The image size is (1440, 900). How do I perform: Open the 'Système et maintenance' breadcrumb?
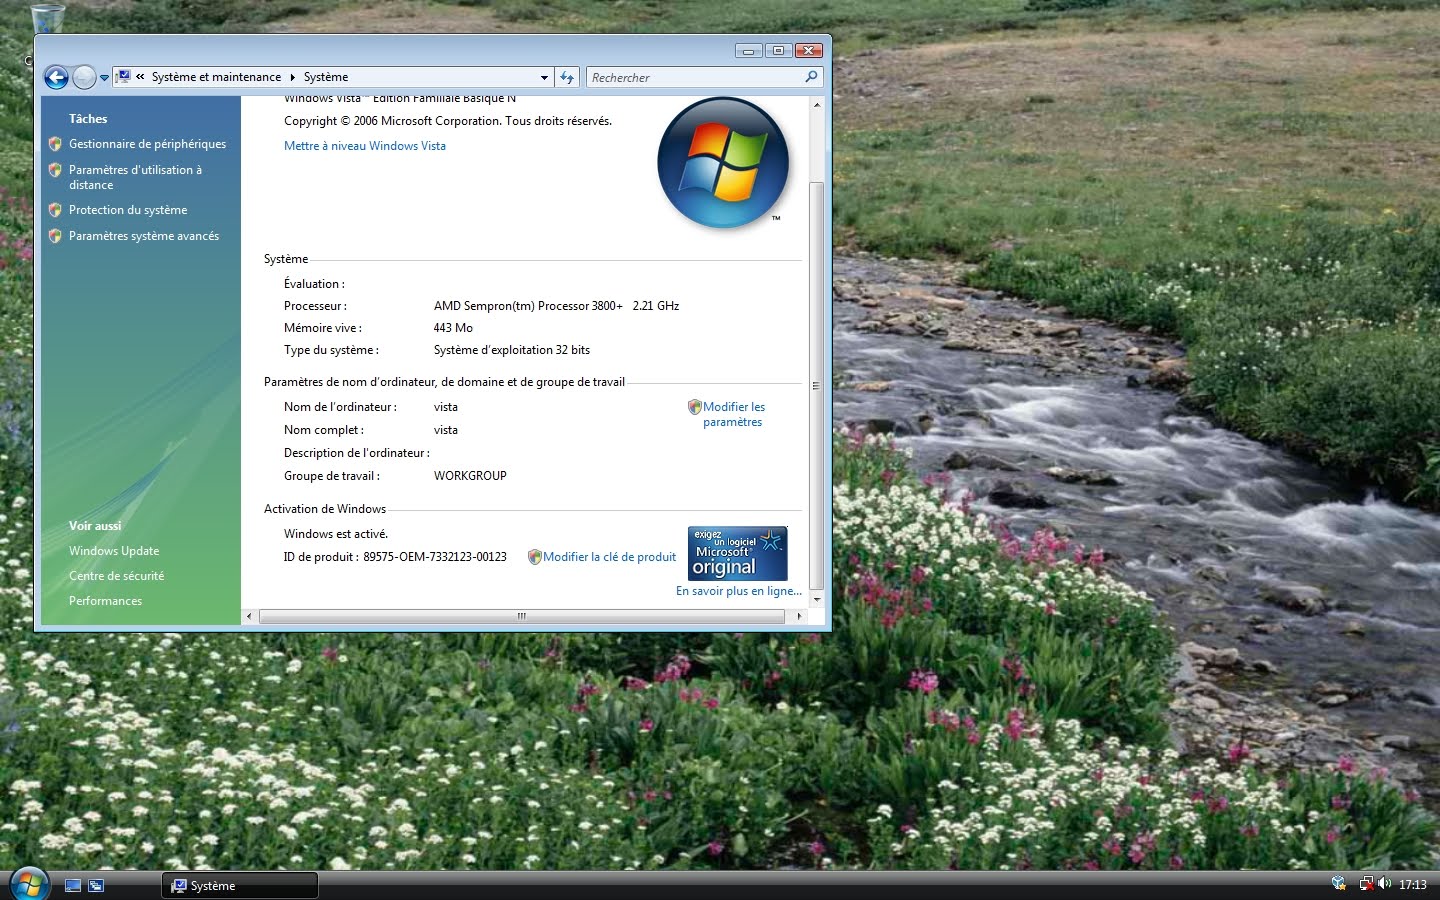click(216, 77)
